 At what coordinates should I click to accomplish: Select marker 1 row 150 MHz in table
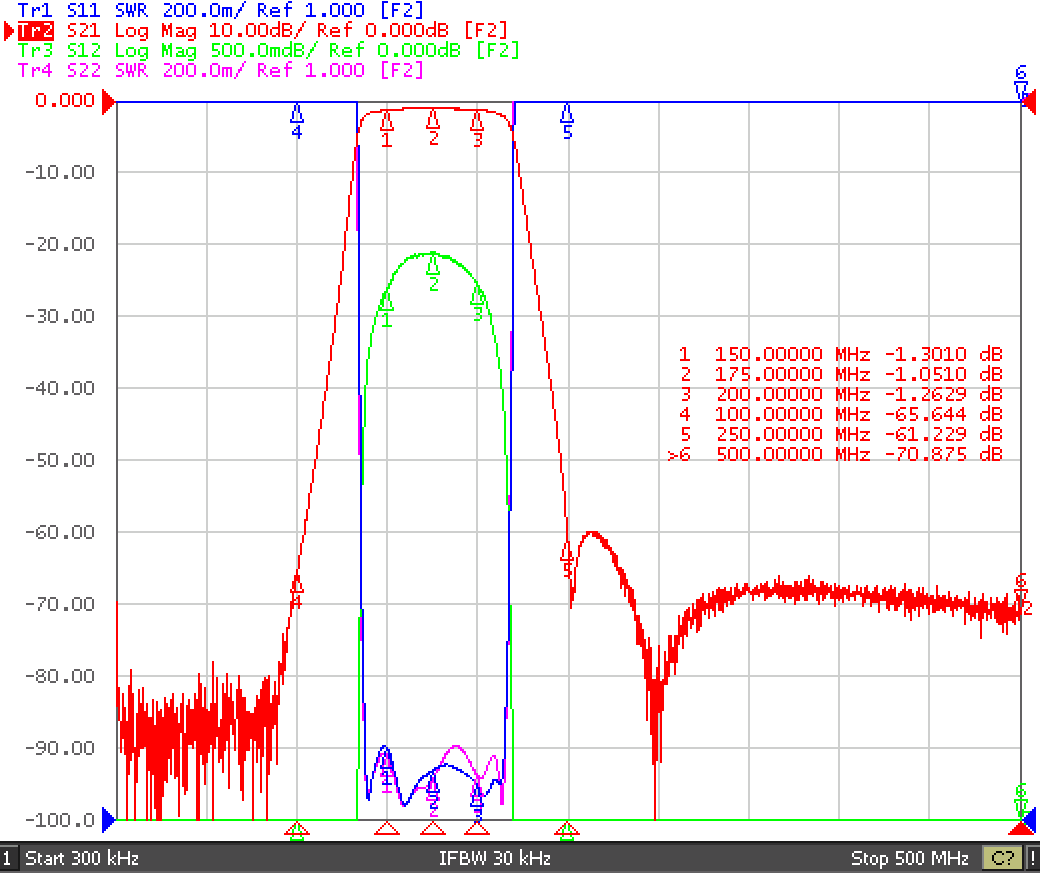click(x=840, y=354)
